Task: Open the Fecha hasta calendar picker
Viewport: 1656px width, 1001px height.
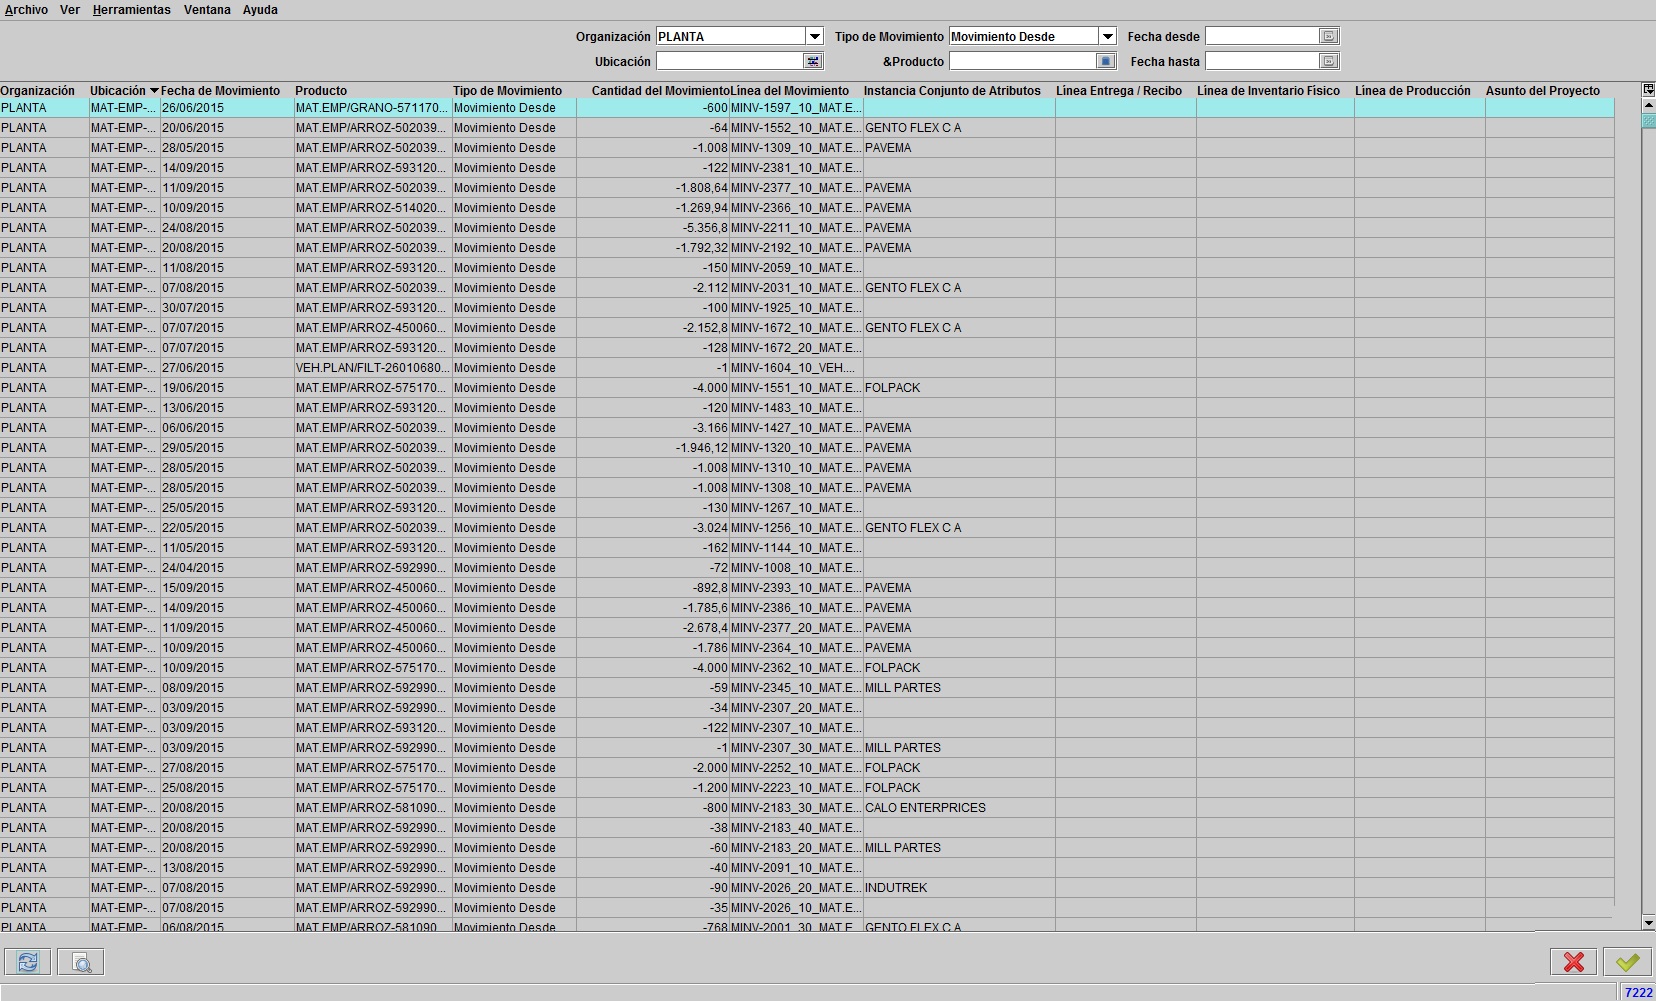Action: (1328, 61)
